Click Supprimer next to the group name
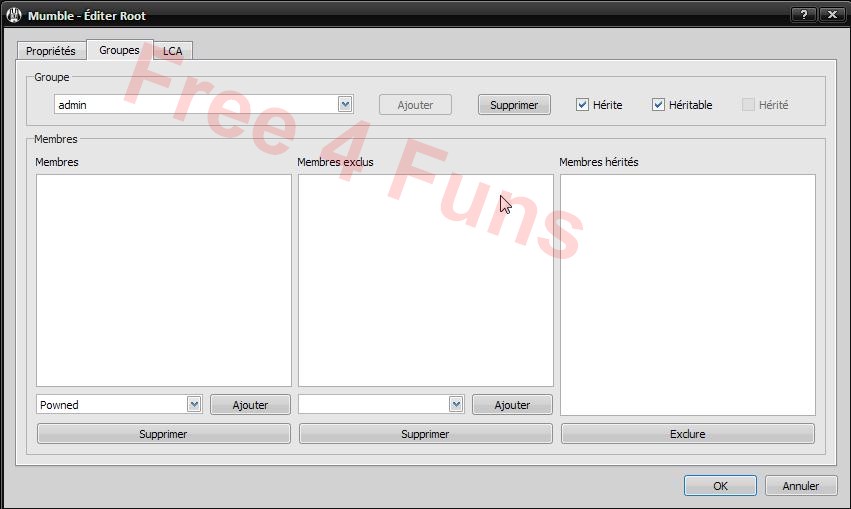The image size is (851, 509). pos(514,105)
